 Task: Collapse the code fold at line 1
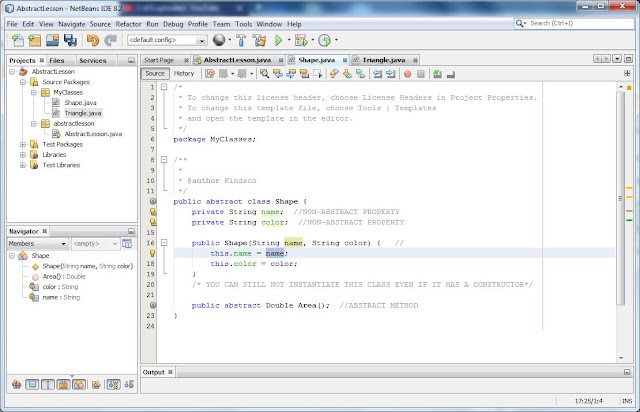click(x=164, y=87)
